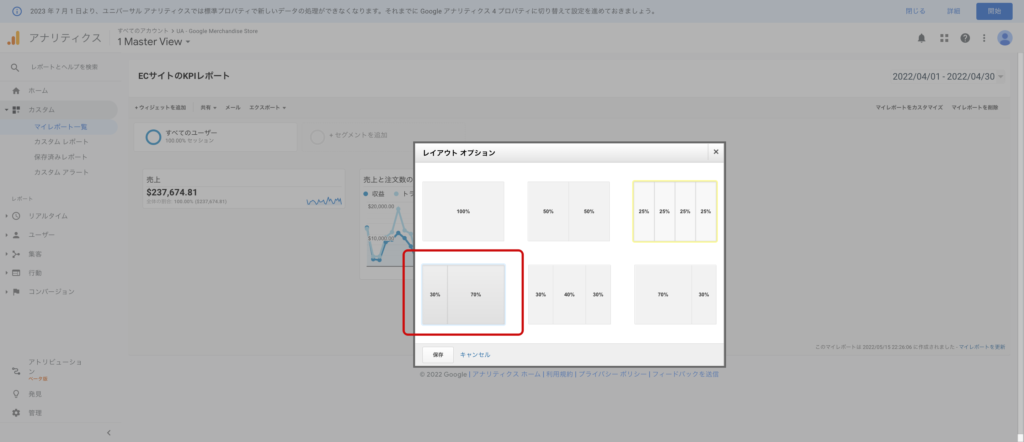This screenshot has width=1024, height=442.
Task: Click the admin gear icon in sidebar
Action: [x=16, y=412]
